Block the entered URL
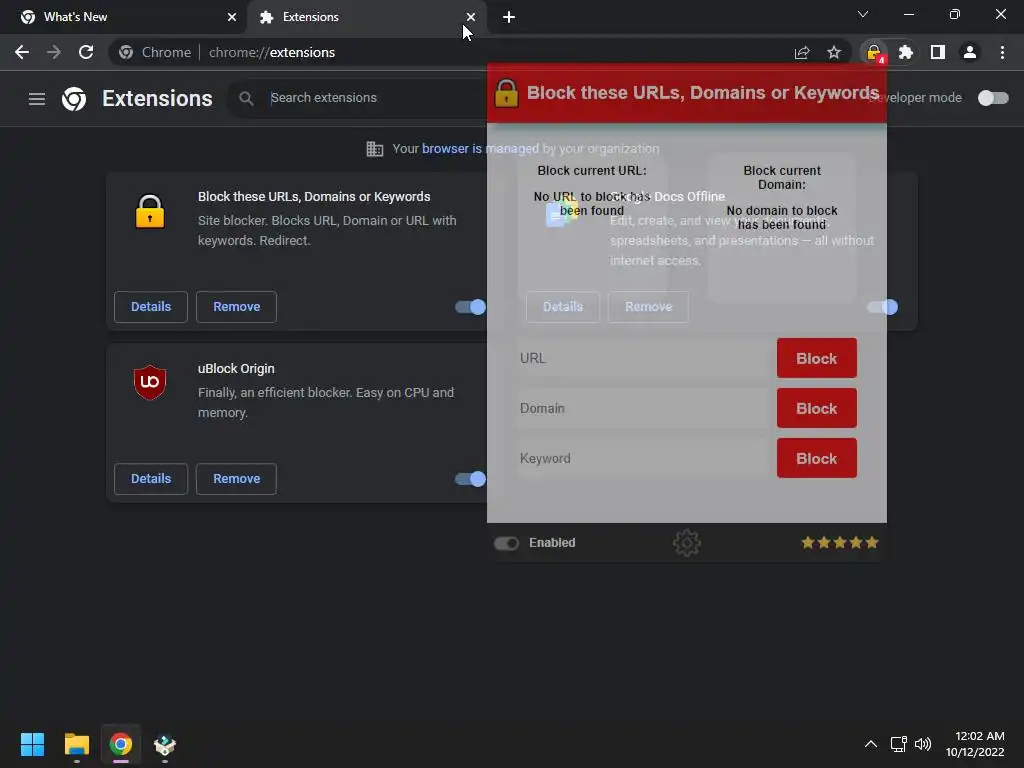1024x768 pixels. point(816,358)
